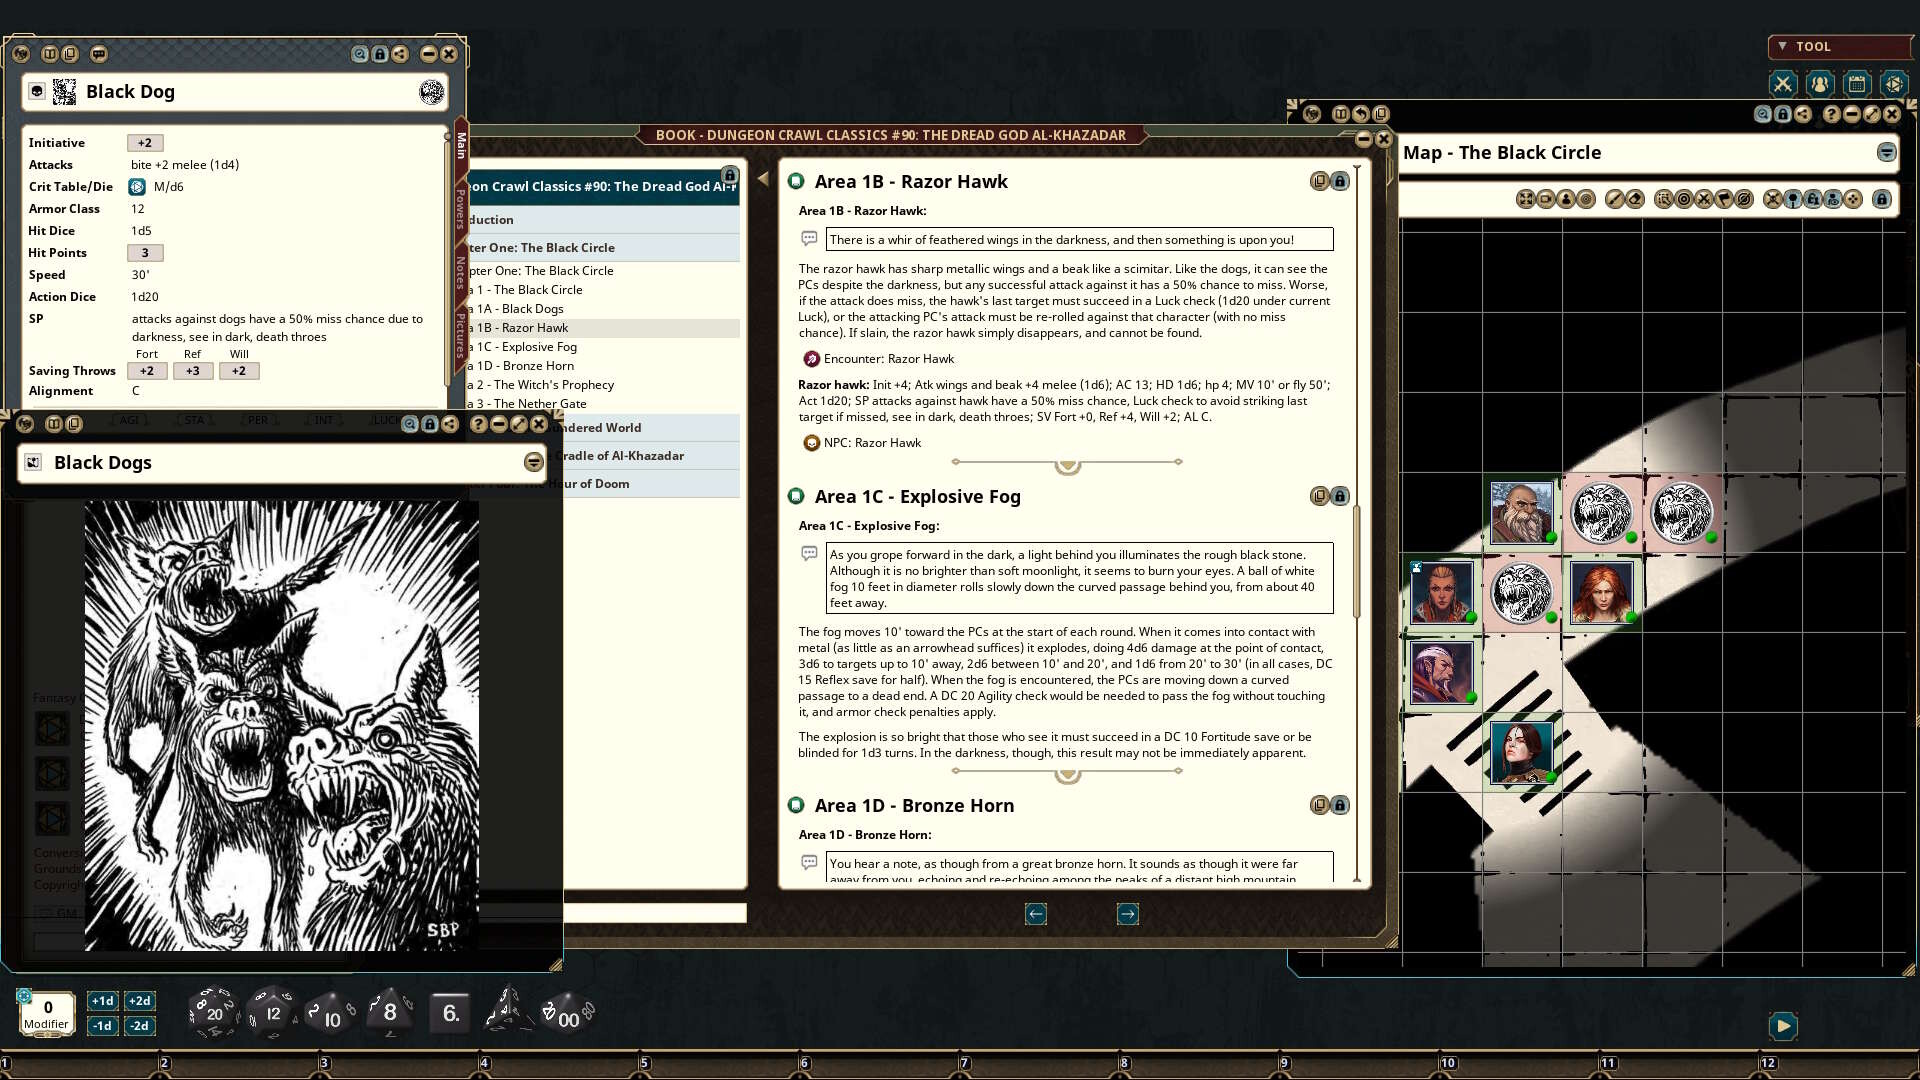The height and width of the screenshot is (1080, 1920).
Task: Click chat bubble icon in Black Dog window
Action: (x=98, y=54)
